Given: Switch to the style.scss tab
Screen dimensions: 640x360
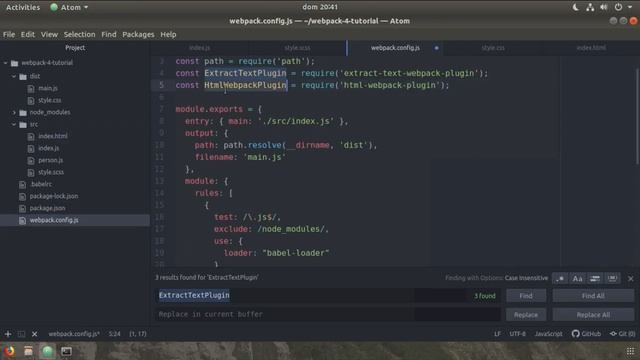Looking at the screenshot, I should click(297, 48).
